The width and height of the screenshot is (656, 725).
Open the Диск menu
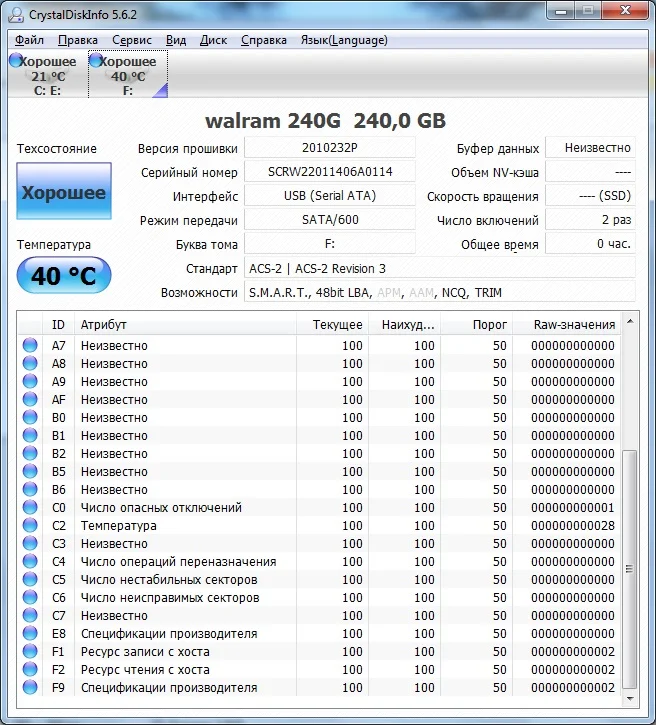[x=213, y=40]
